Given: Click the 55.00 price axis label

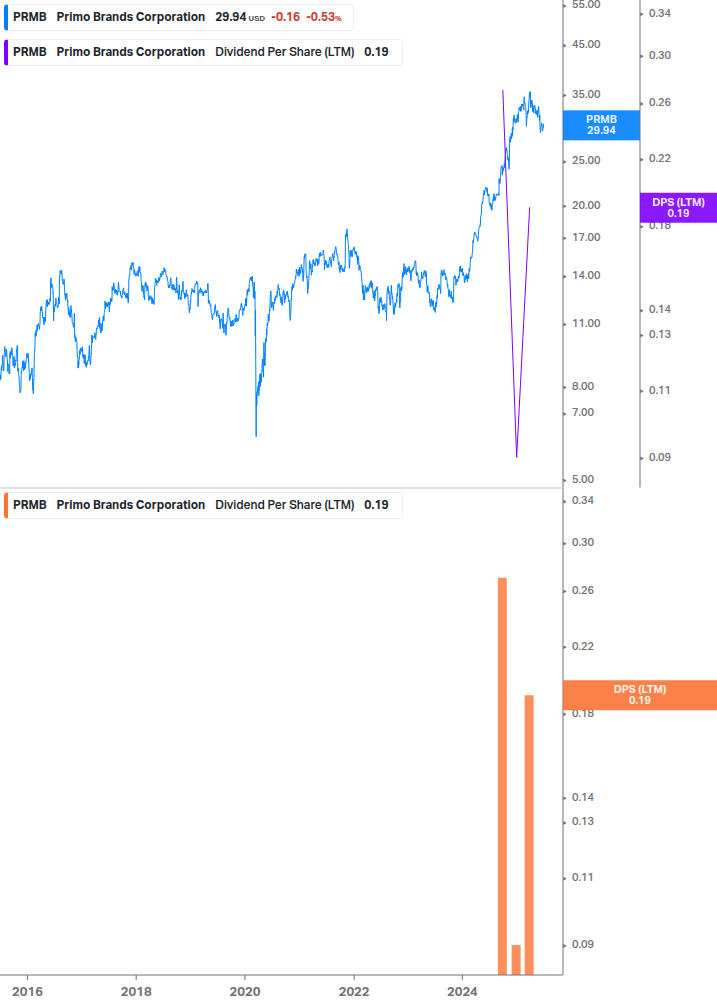Looking at the screenshot, I should click(x=586, y=4).
